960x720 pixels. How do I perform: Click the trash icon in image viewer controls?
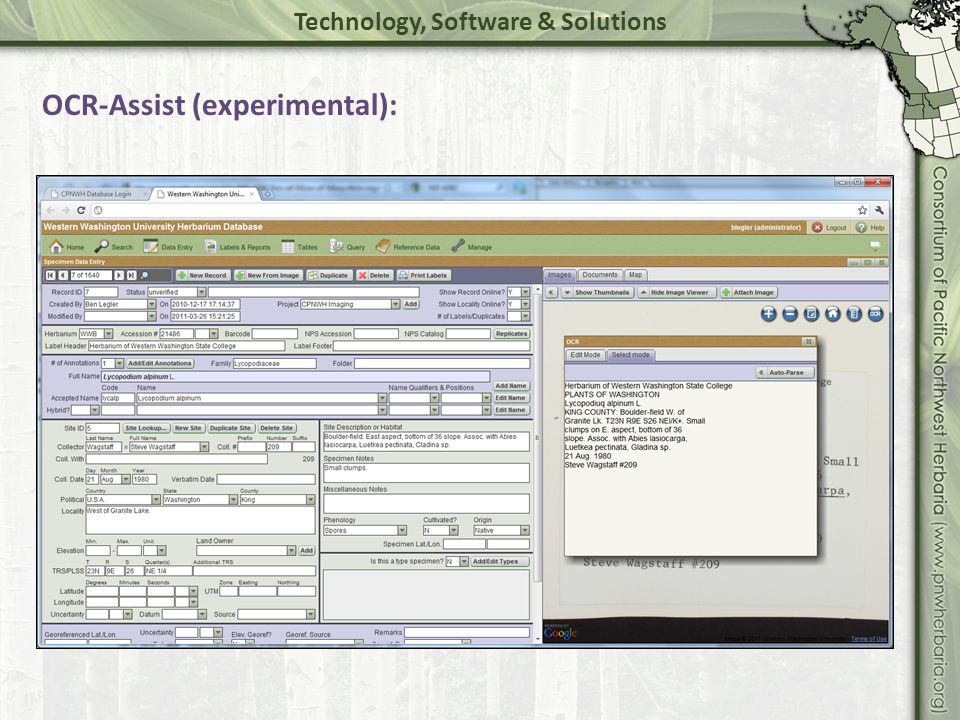[854, 314]
